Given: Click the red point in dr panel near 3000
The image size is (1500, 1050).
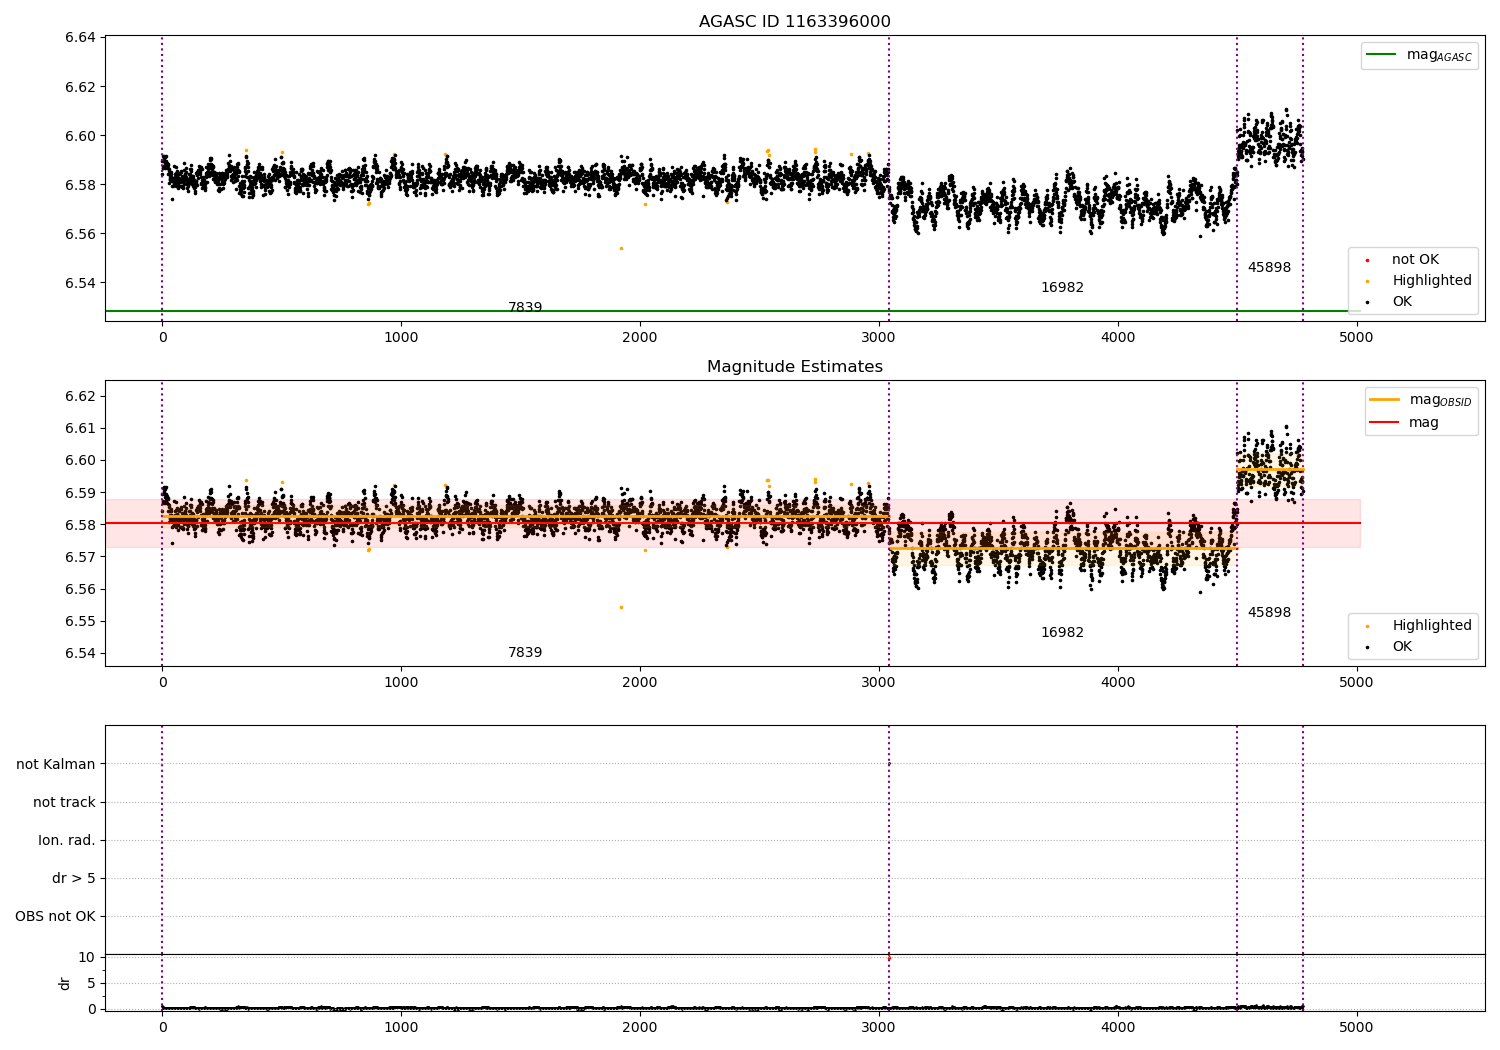Looking at the screenshot, I should click(x=889, y=958).
